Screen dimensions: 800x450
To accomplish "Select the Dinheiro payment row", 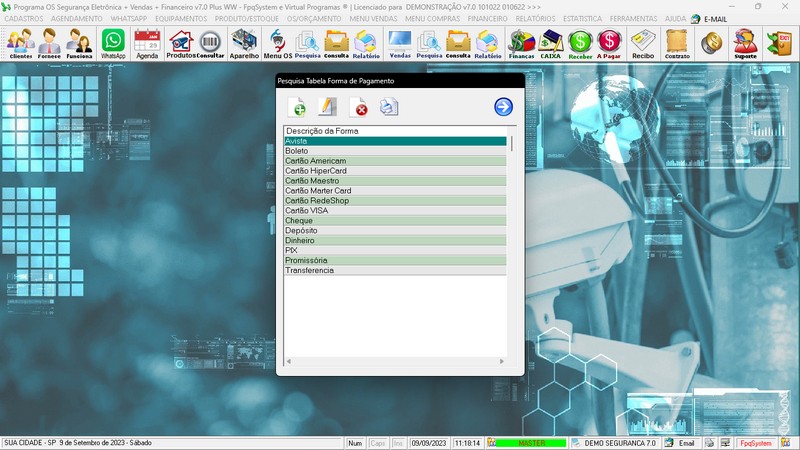I will pos(395,241).
